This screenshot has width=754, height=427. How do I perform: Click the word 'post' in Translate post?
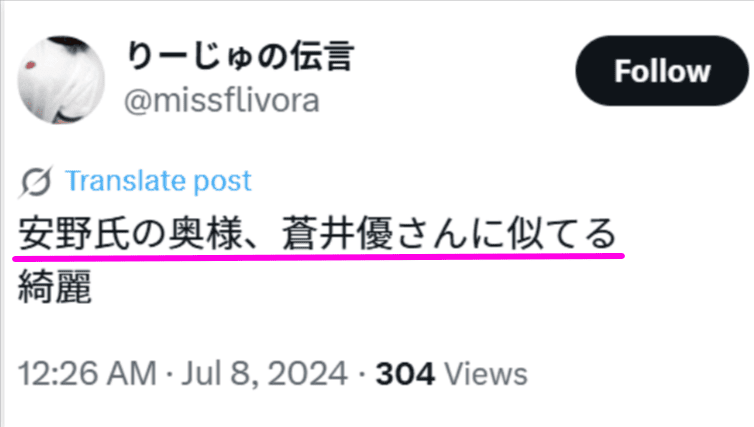[x=222, y=182]
